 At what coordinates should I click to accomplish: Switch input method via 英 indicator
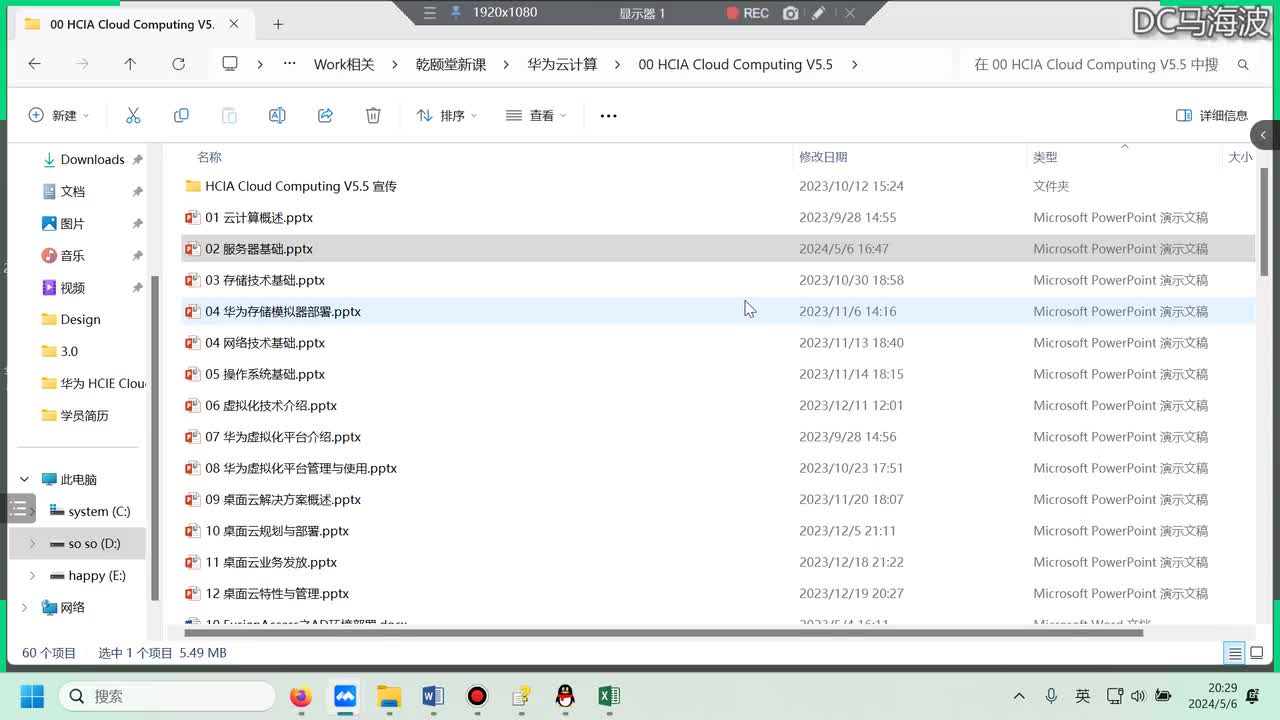1083,696
